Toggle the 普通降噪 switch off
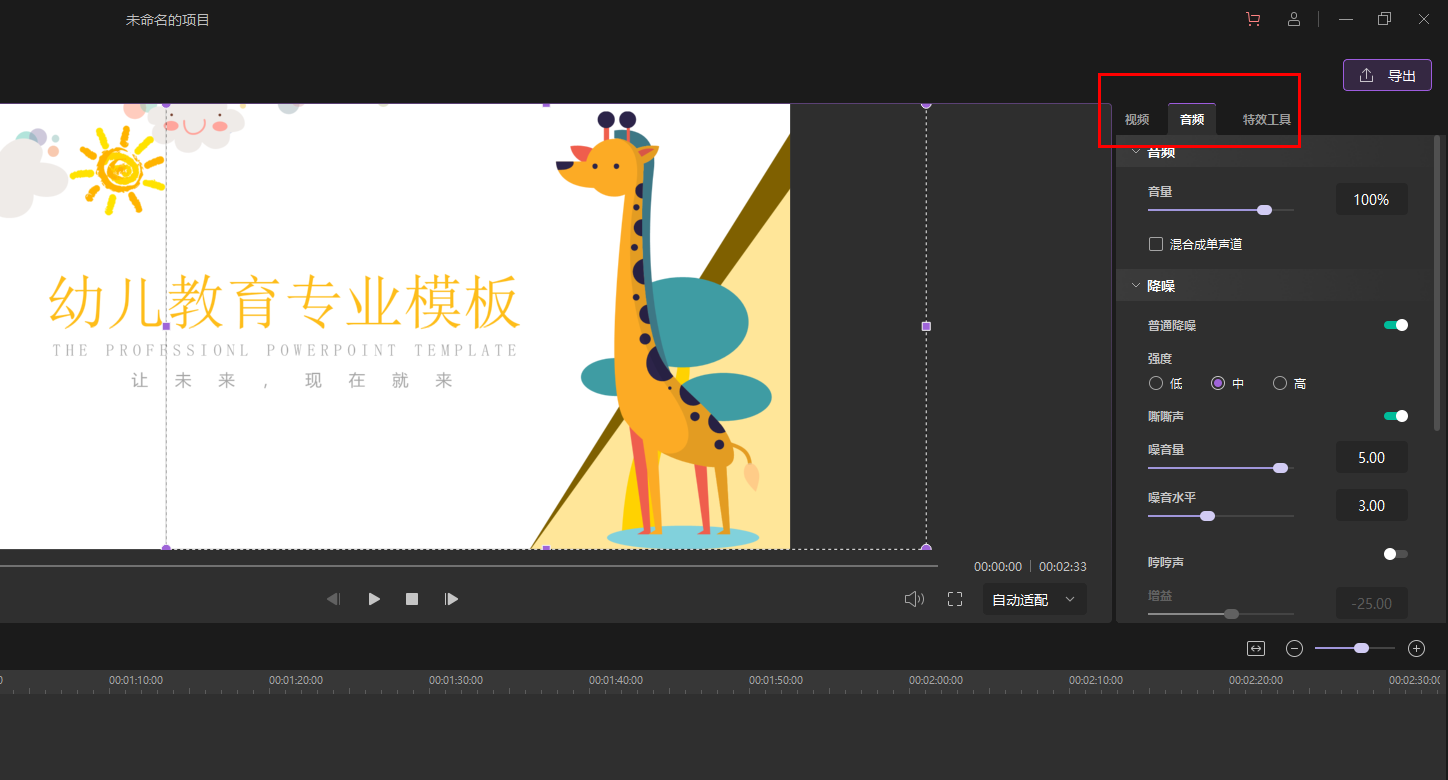 click(x=1395, y=325)
